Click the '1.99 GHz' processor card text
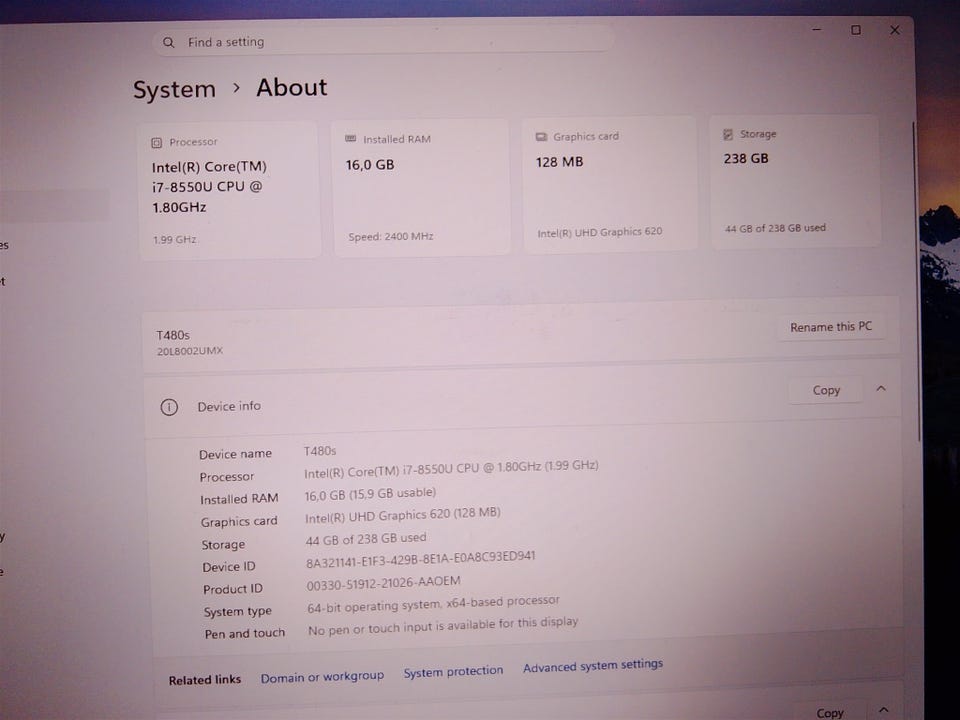This screenshot has height=720, width=960. (174, 239)
